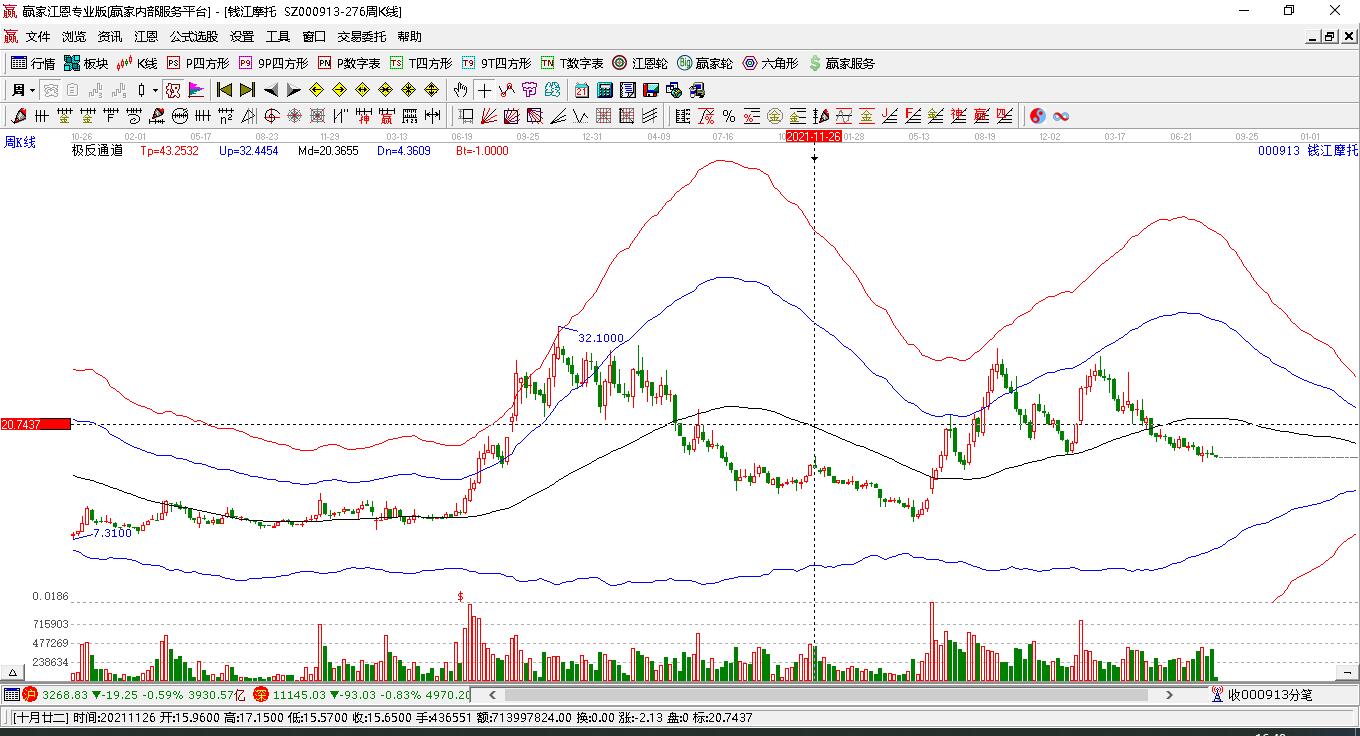Select the crosshair cursor tool

point(484,90)
